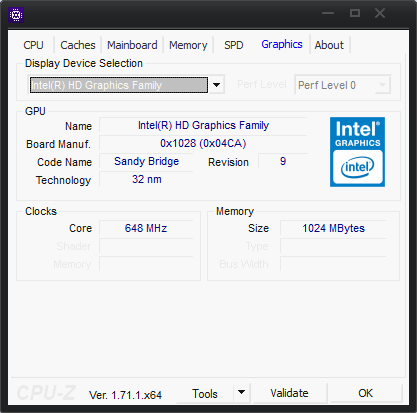Viewport: 417px width, 413px height.
Task: Open the Caches tab
Action: 78,45
